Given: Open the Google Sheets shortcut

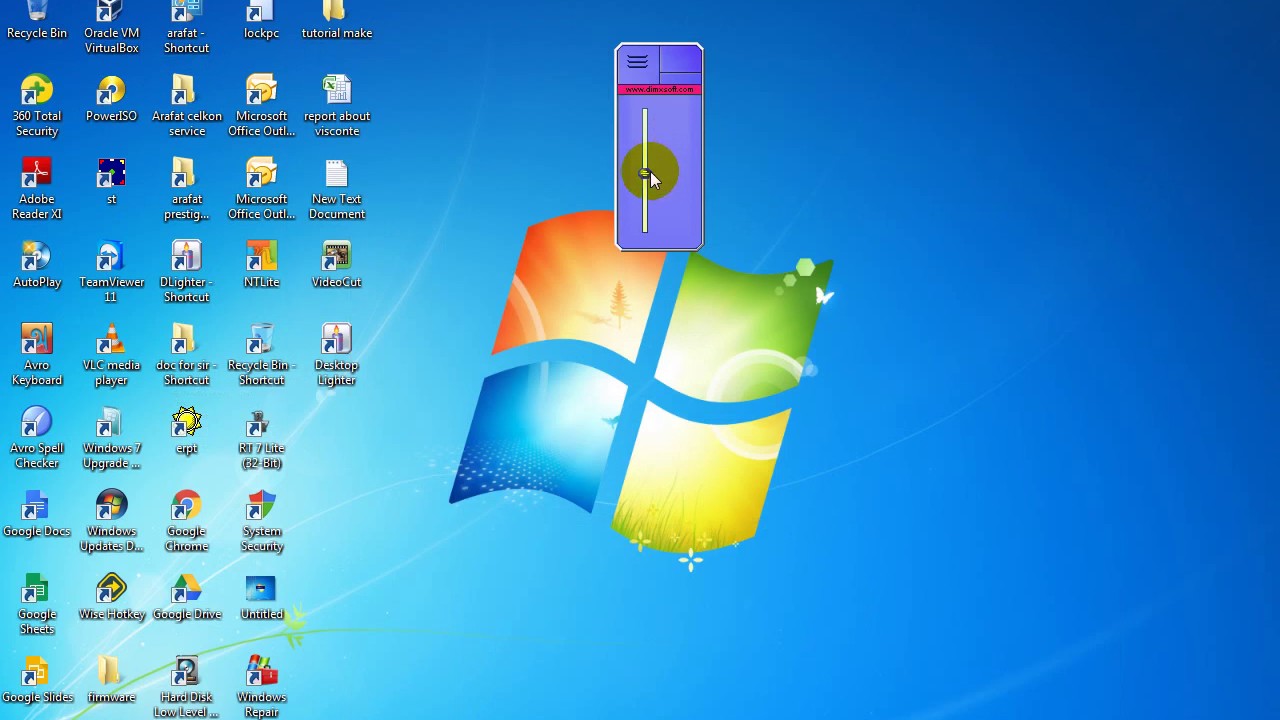Looking at the screenshot, I should tap(37, 603).
